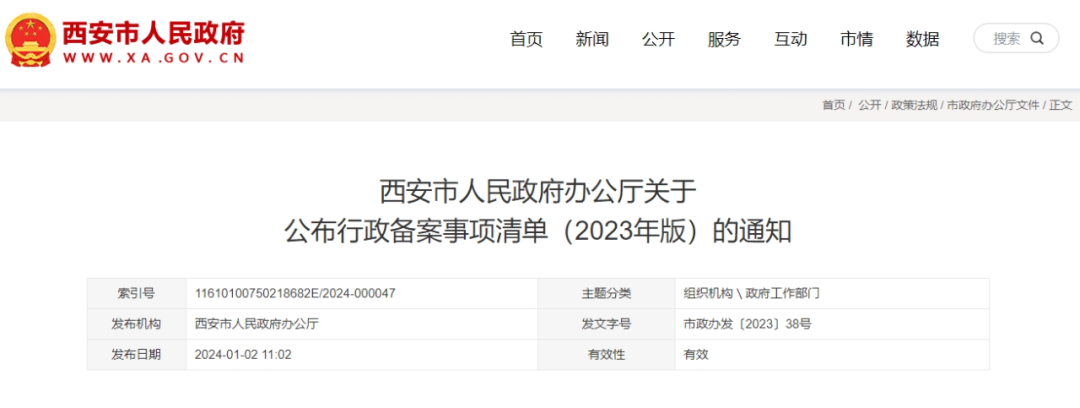Click the 有效性 label cell

click(606, 355)
